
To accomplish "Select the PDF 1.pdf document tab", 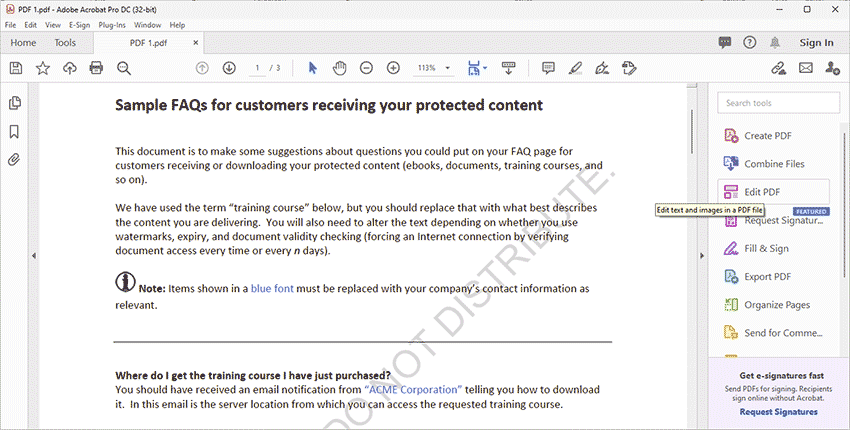I will (148, 43).
